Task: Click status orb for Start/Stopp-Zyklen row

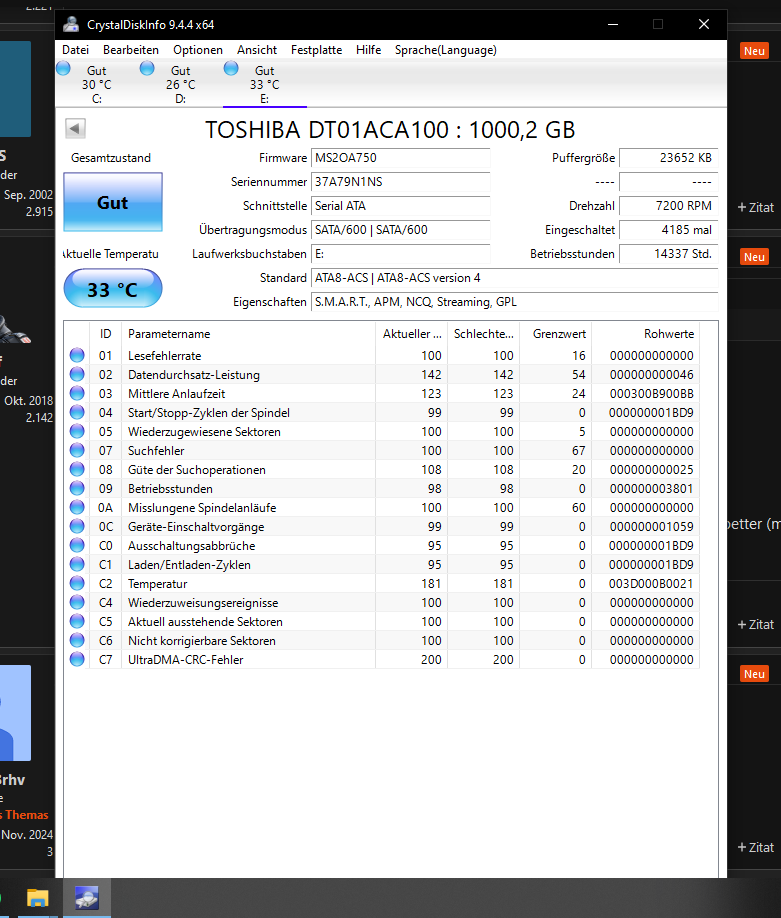Action: coord(77,412)
